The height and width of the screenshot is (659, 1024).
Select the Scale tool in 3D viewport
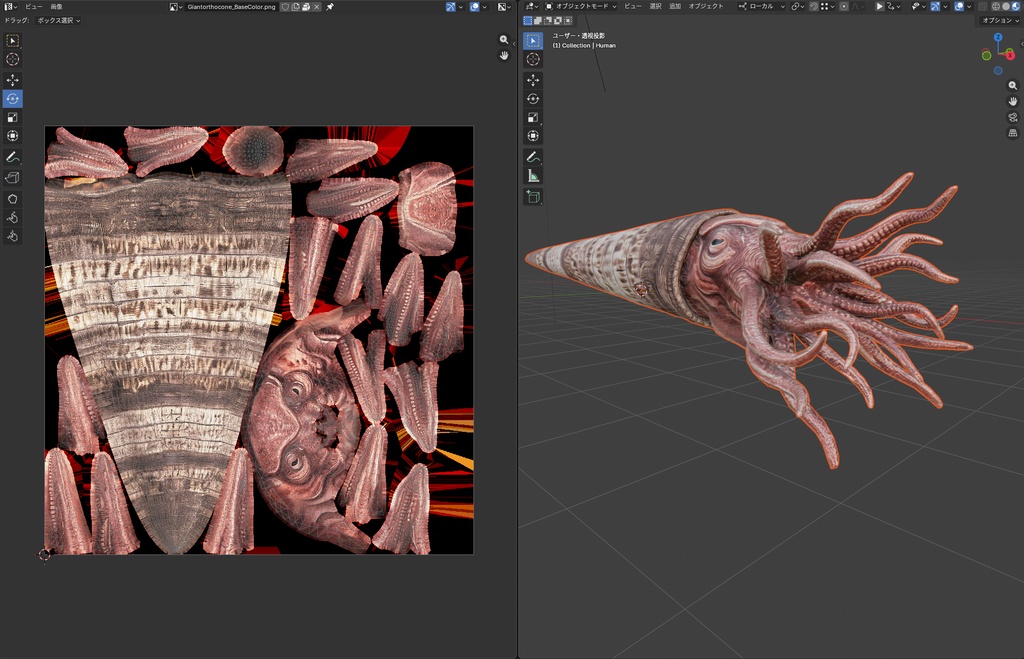[x=533, y=118]
